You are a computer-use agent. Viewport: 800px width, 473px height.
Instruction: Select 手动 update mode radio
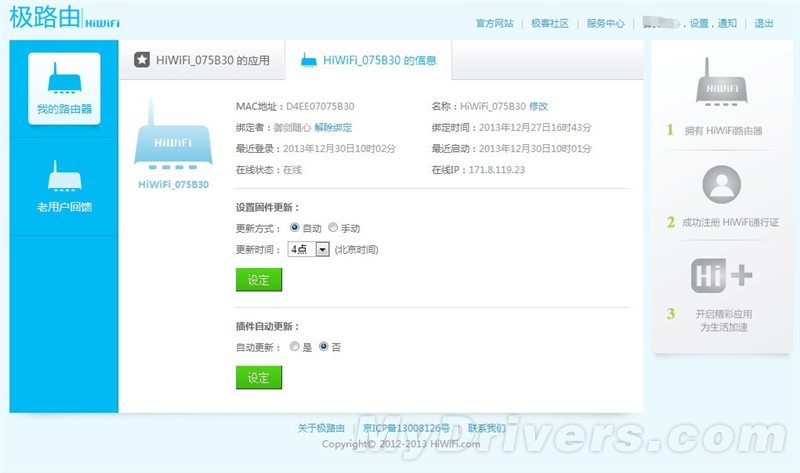(x=333, y=228)
